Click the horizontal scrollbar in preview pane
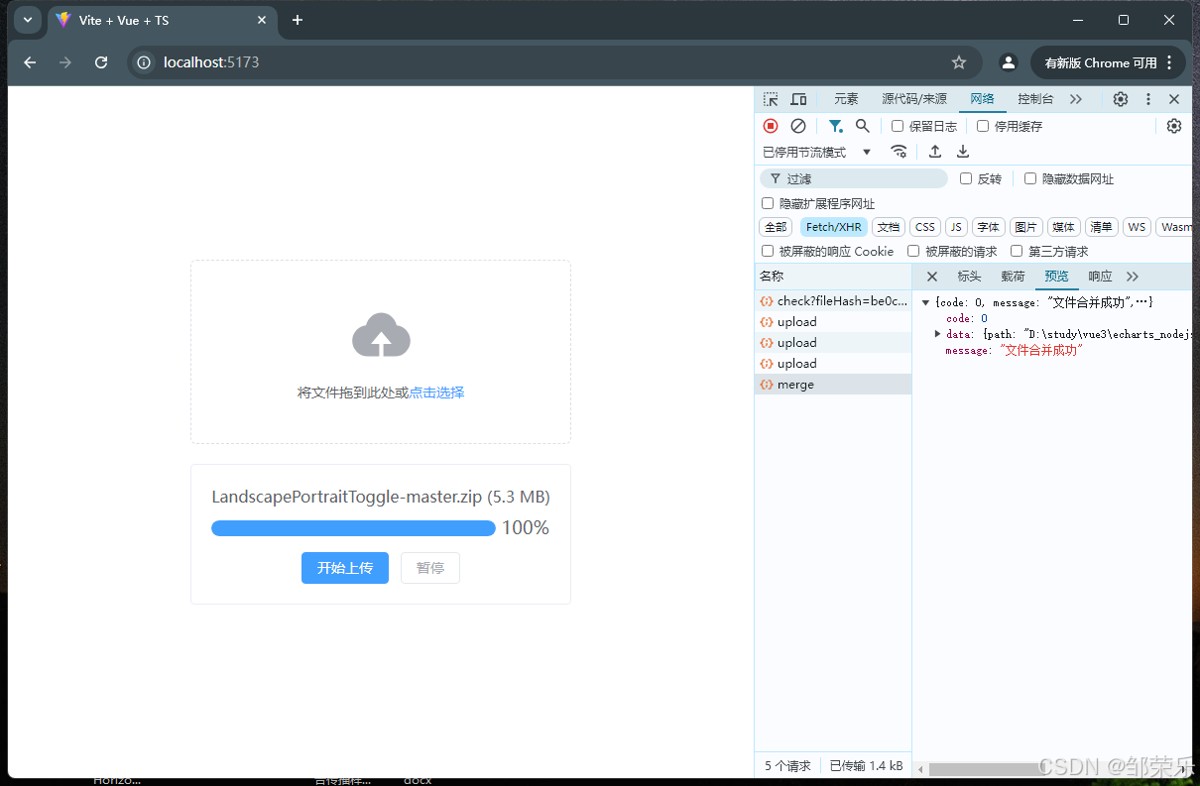Image resolution: width=1200 pixels, height=786 pixels. tap(985, 770)
